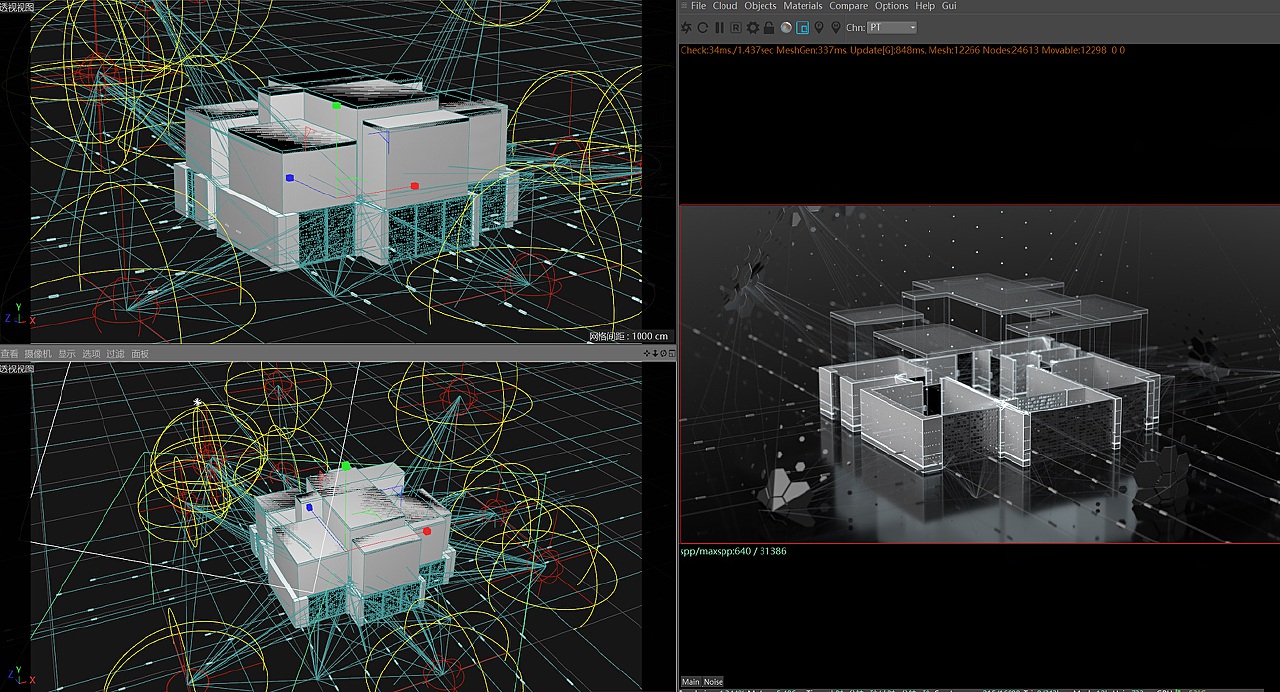
Task: Click the 网格间距 : 1000 cm label
Action: [629, 336]
